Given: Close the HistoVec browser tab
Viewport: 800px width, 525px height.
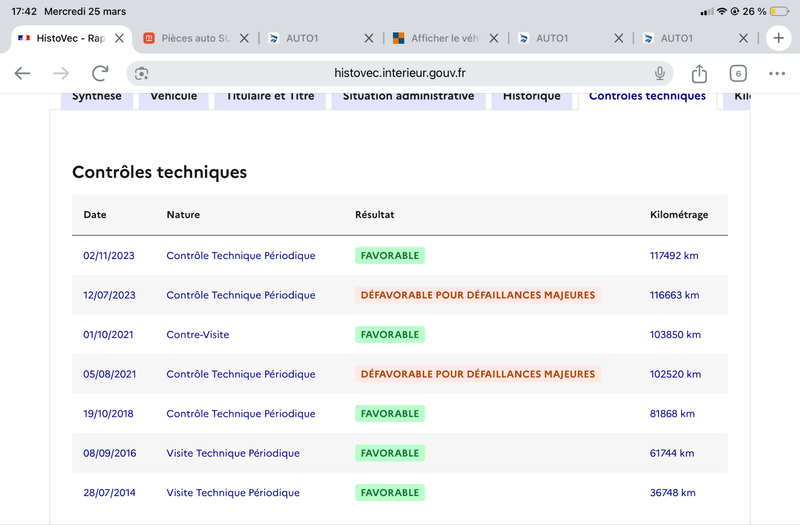Looking at the screenshot, I should click(119, 38).
